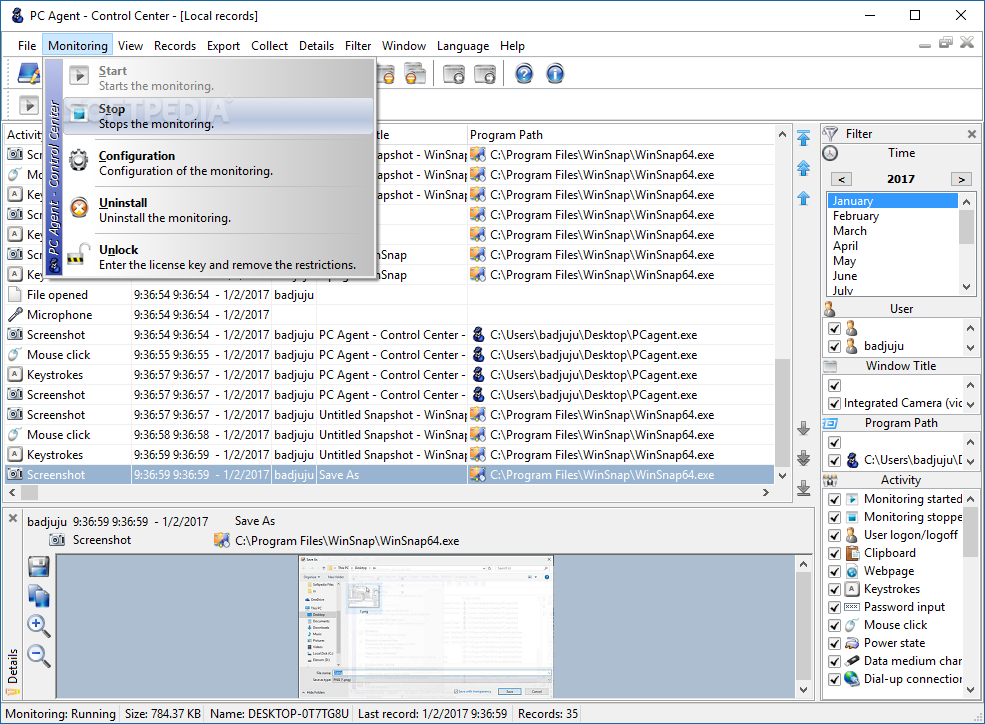Open the Records menu
The height and width of the screenshot is (724, 985).
(175, 46)
